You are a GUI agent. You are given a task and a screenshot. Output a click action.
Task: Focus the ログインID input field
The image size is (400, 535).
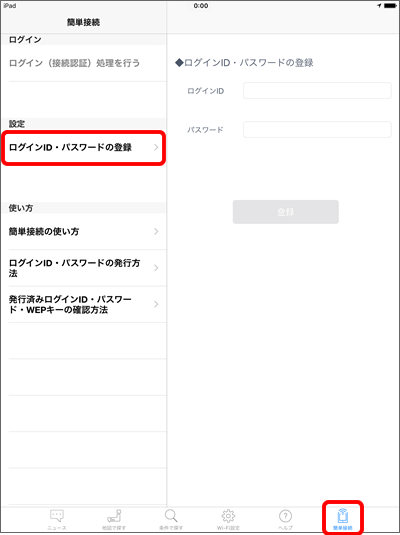click(x=317, y=91)
